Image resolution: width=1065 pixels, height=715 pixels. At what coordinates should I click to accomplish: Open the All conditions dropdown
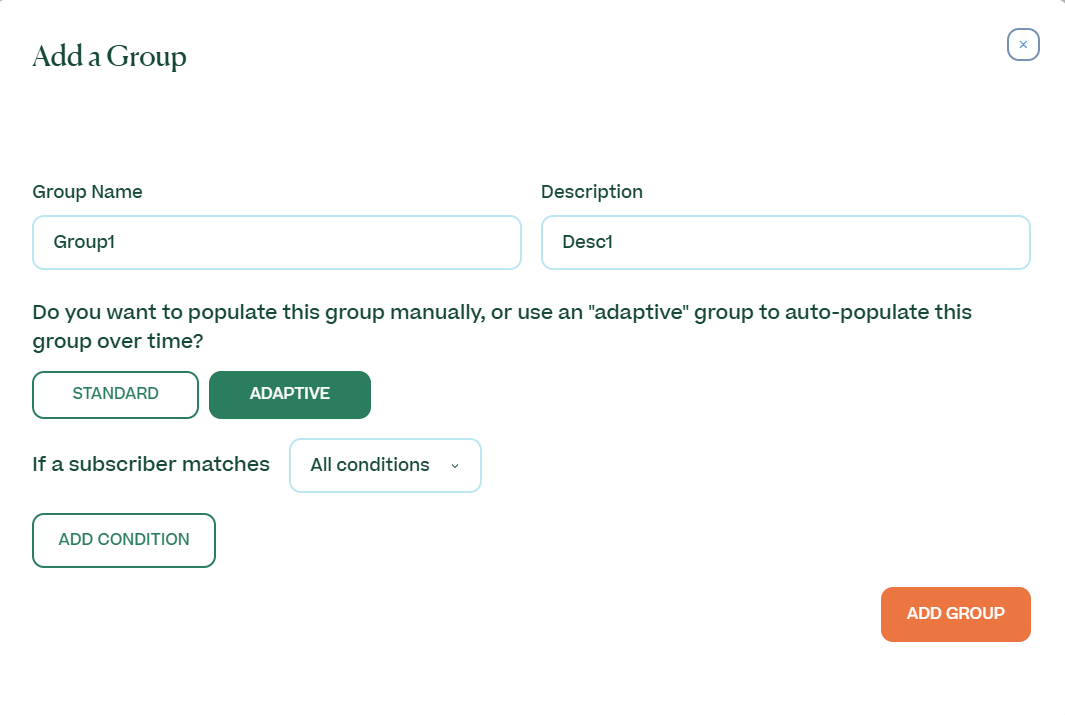tap(385, 465)
